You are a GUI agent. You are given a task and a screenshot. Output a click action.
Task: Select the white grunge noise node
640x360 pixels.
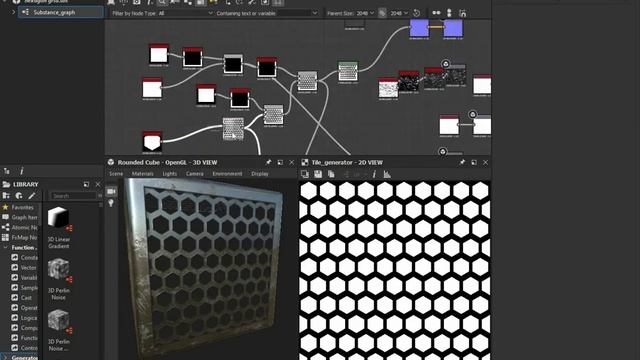[x=388, y=88]
